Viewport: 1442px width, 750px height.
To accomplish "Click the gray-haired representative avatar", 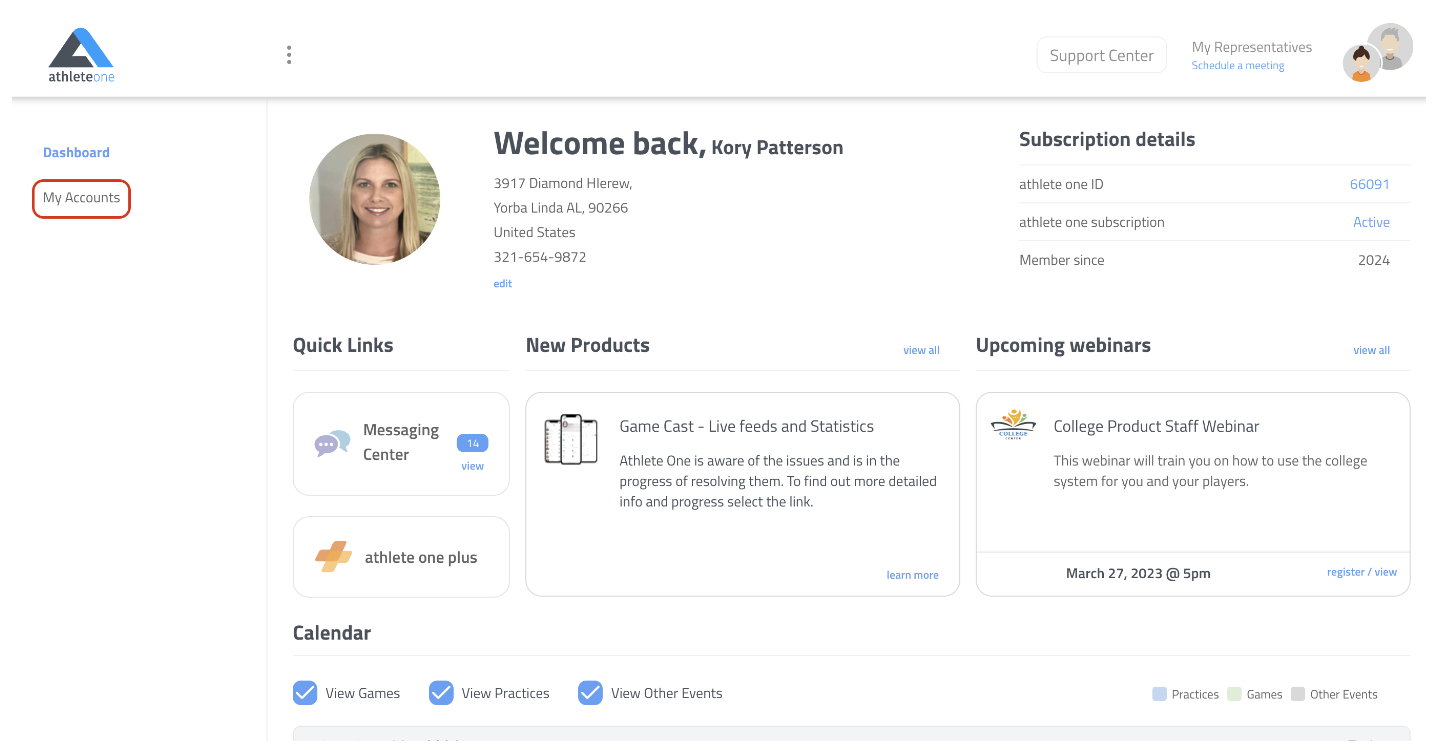I will point(1390,46).
